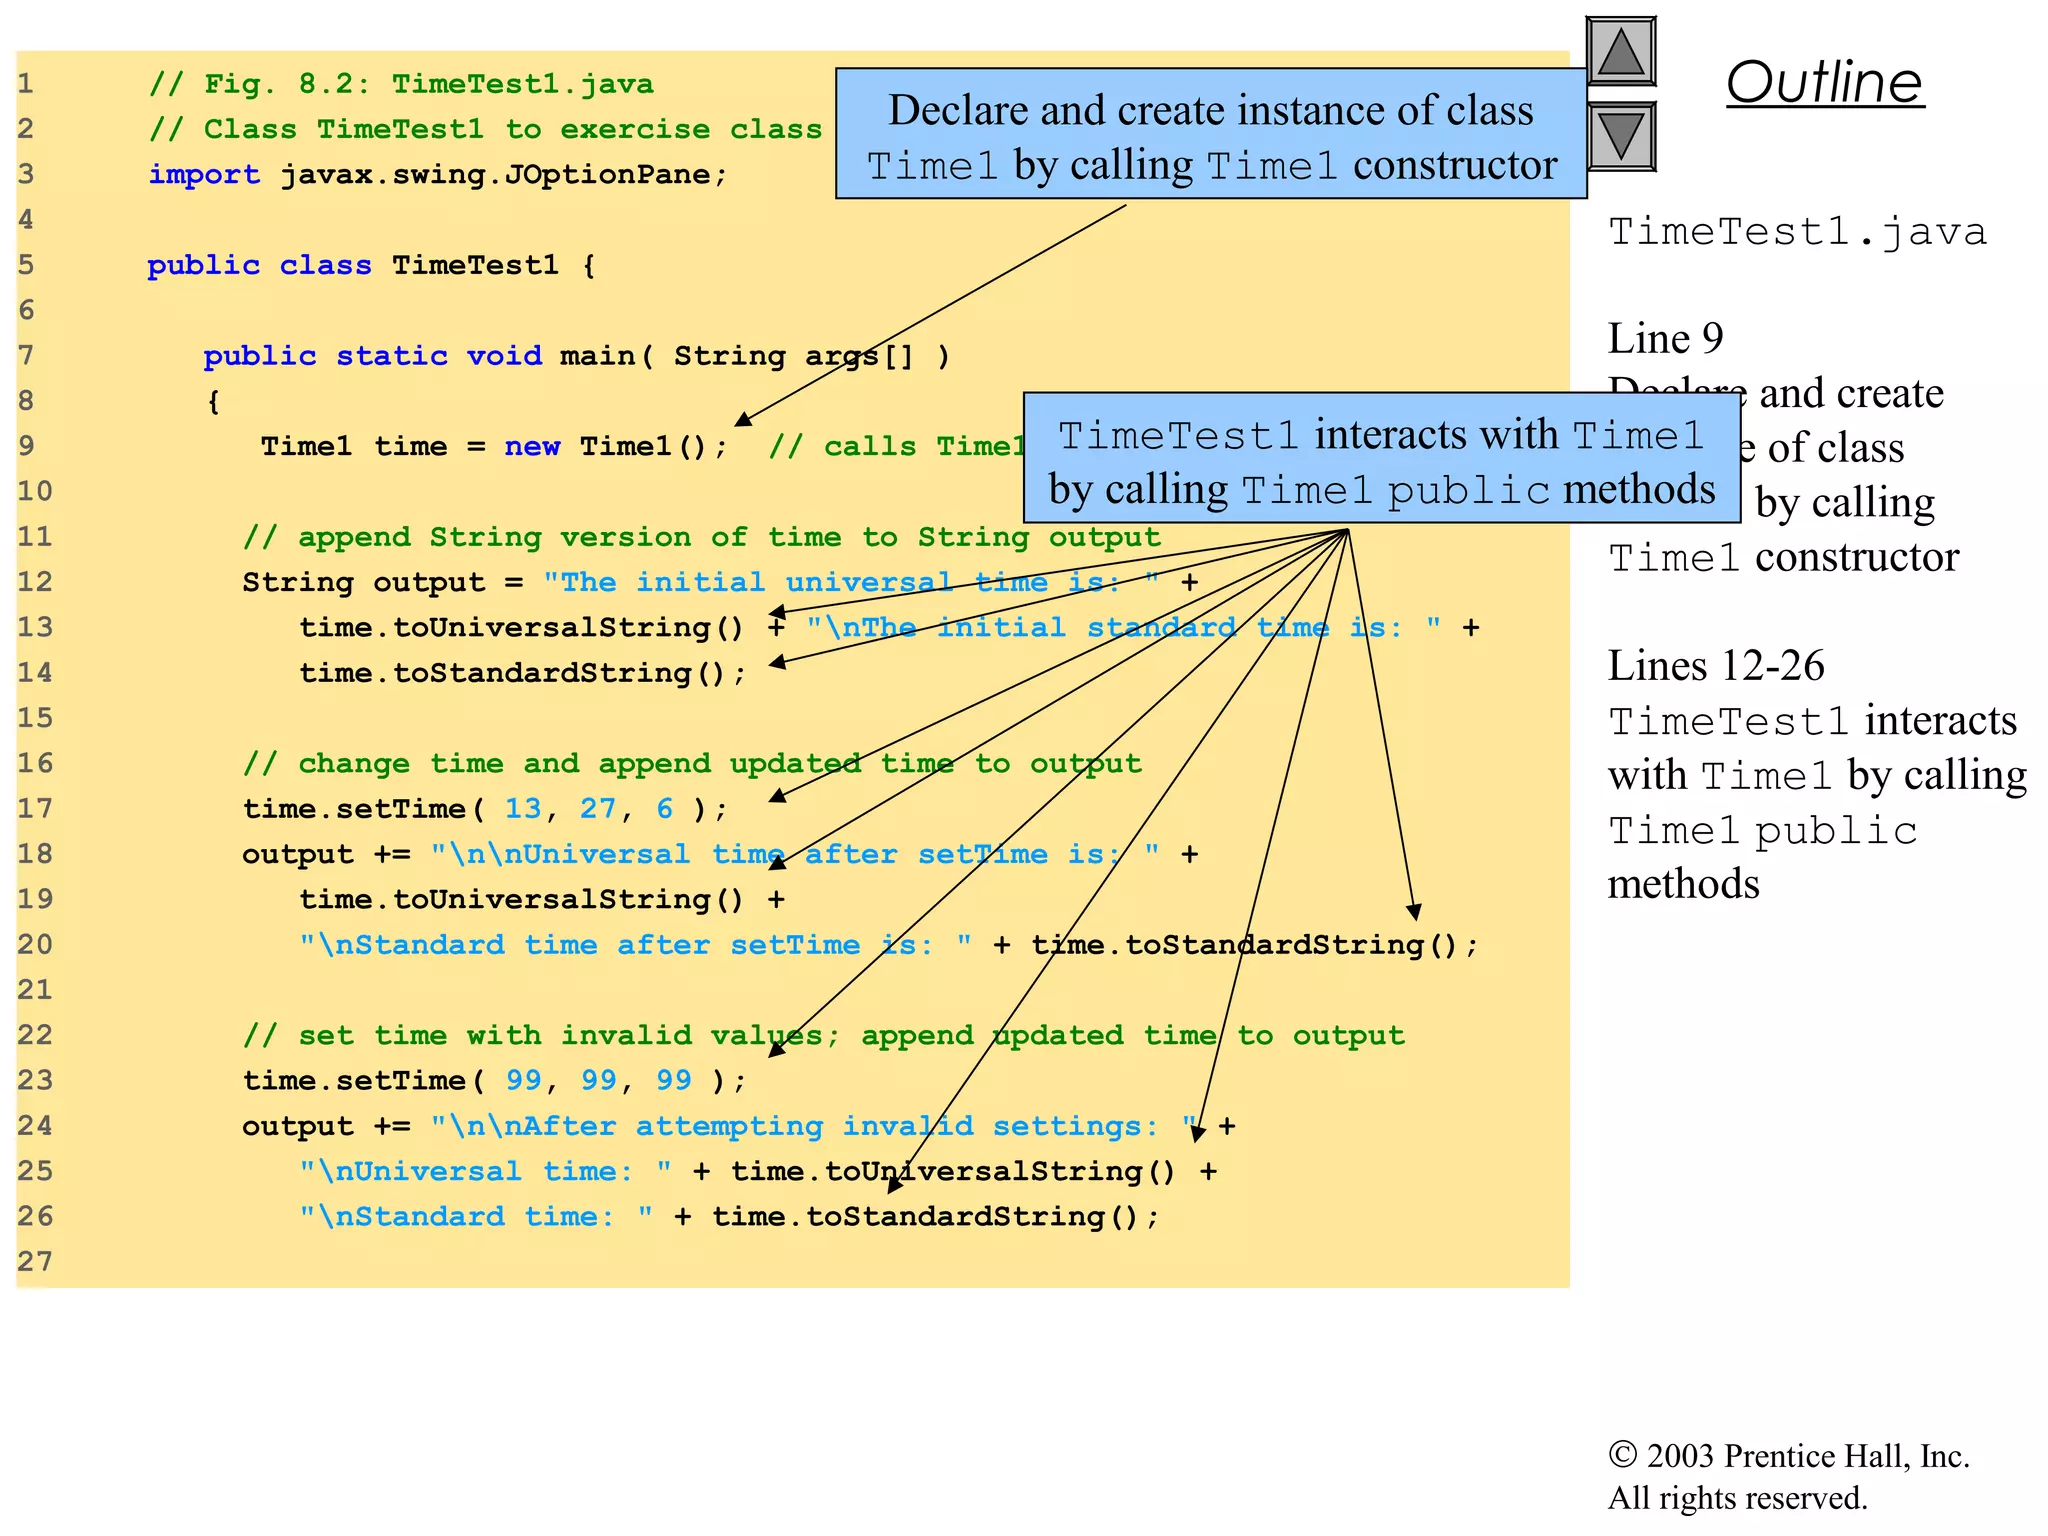
Task: Click "\nStandard time after setTime is:" string
Action: click(x=635, y=945)
